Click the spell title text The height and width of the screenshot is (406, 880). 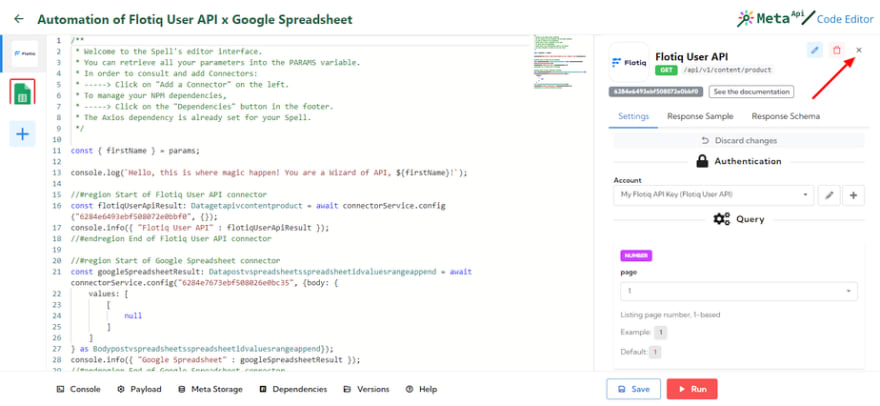click(195, 20)
